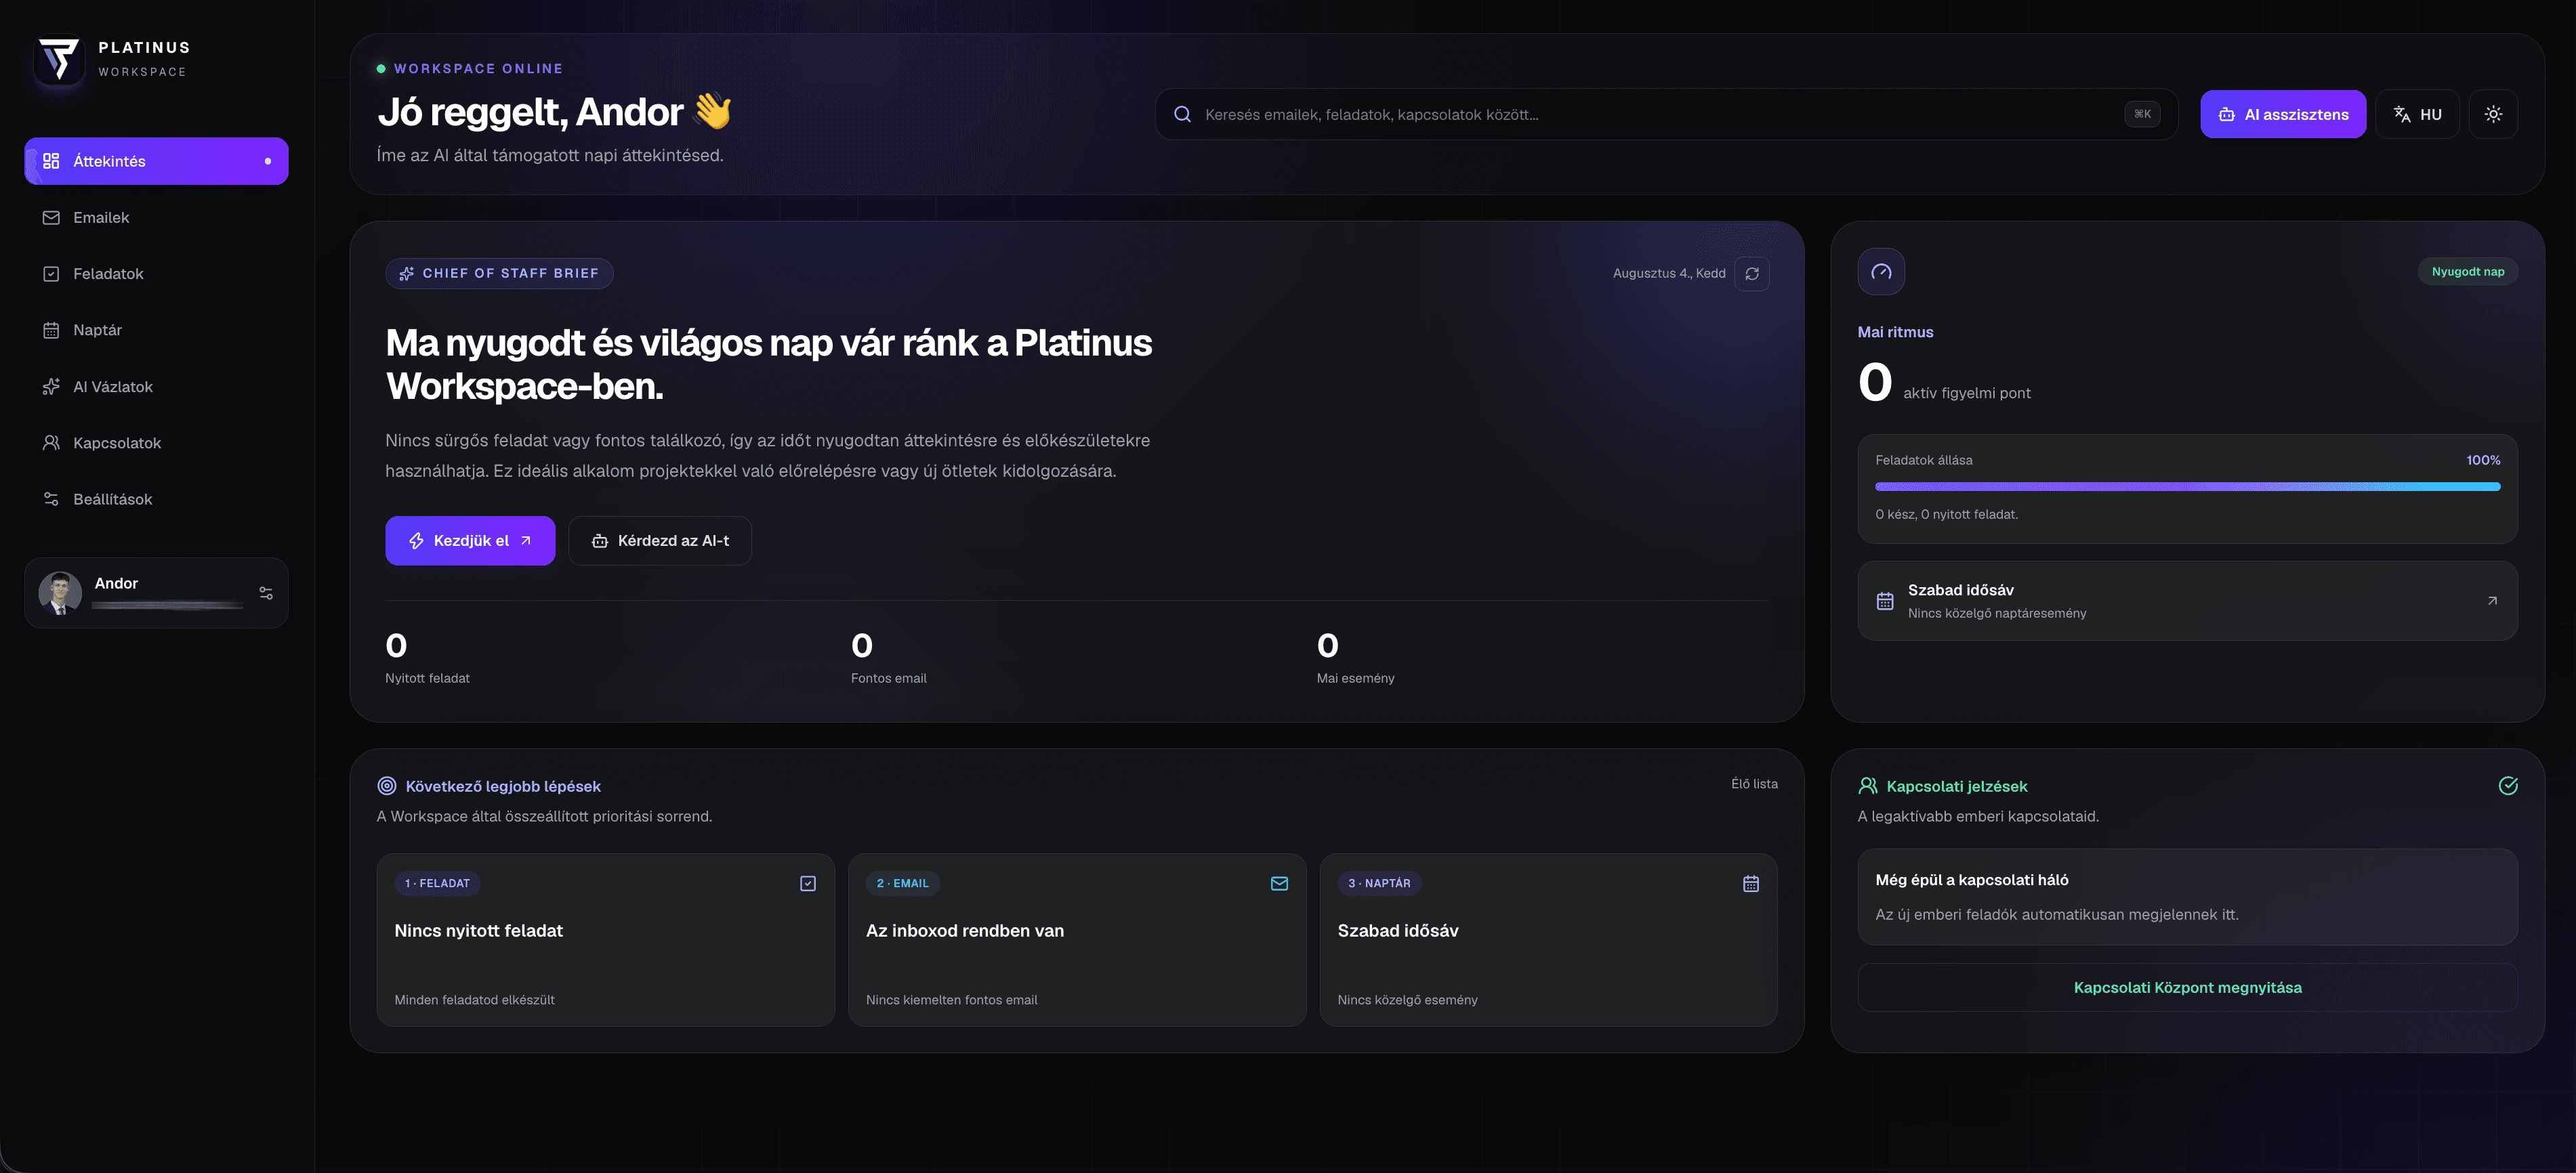Viewport: 2576px width, 1173px height.
Task: Open Feladatok in the sidebar
Action: point(157,273)
